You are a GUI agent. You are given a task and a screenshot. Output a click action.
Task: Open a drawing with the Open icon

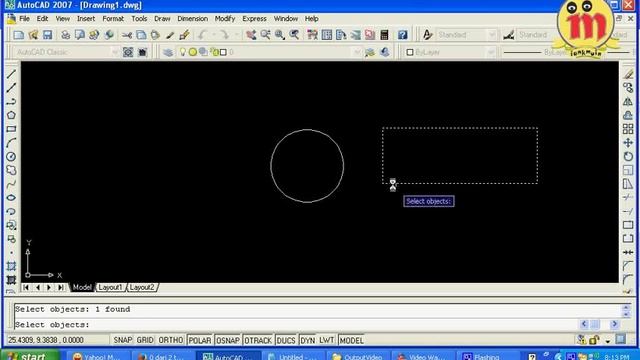tap(33, 35)
